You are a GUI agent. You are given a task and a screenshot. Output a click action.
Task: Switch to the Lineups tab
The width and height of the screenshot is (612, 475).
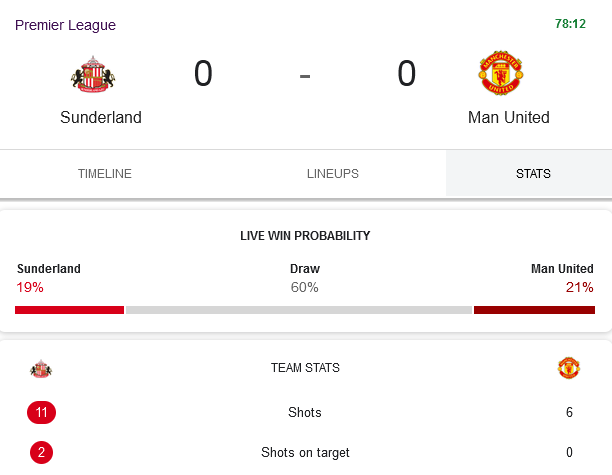coord(333,174)
